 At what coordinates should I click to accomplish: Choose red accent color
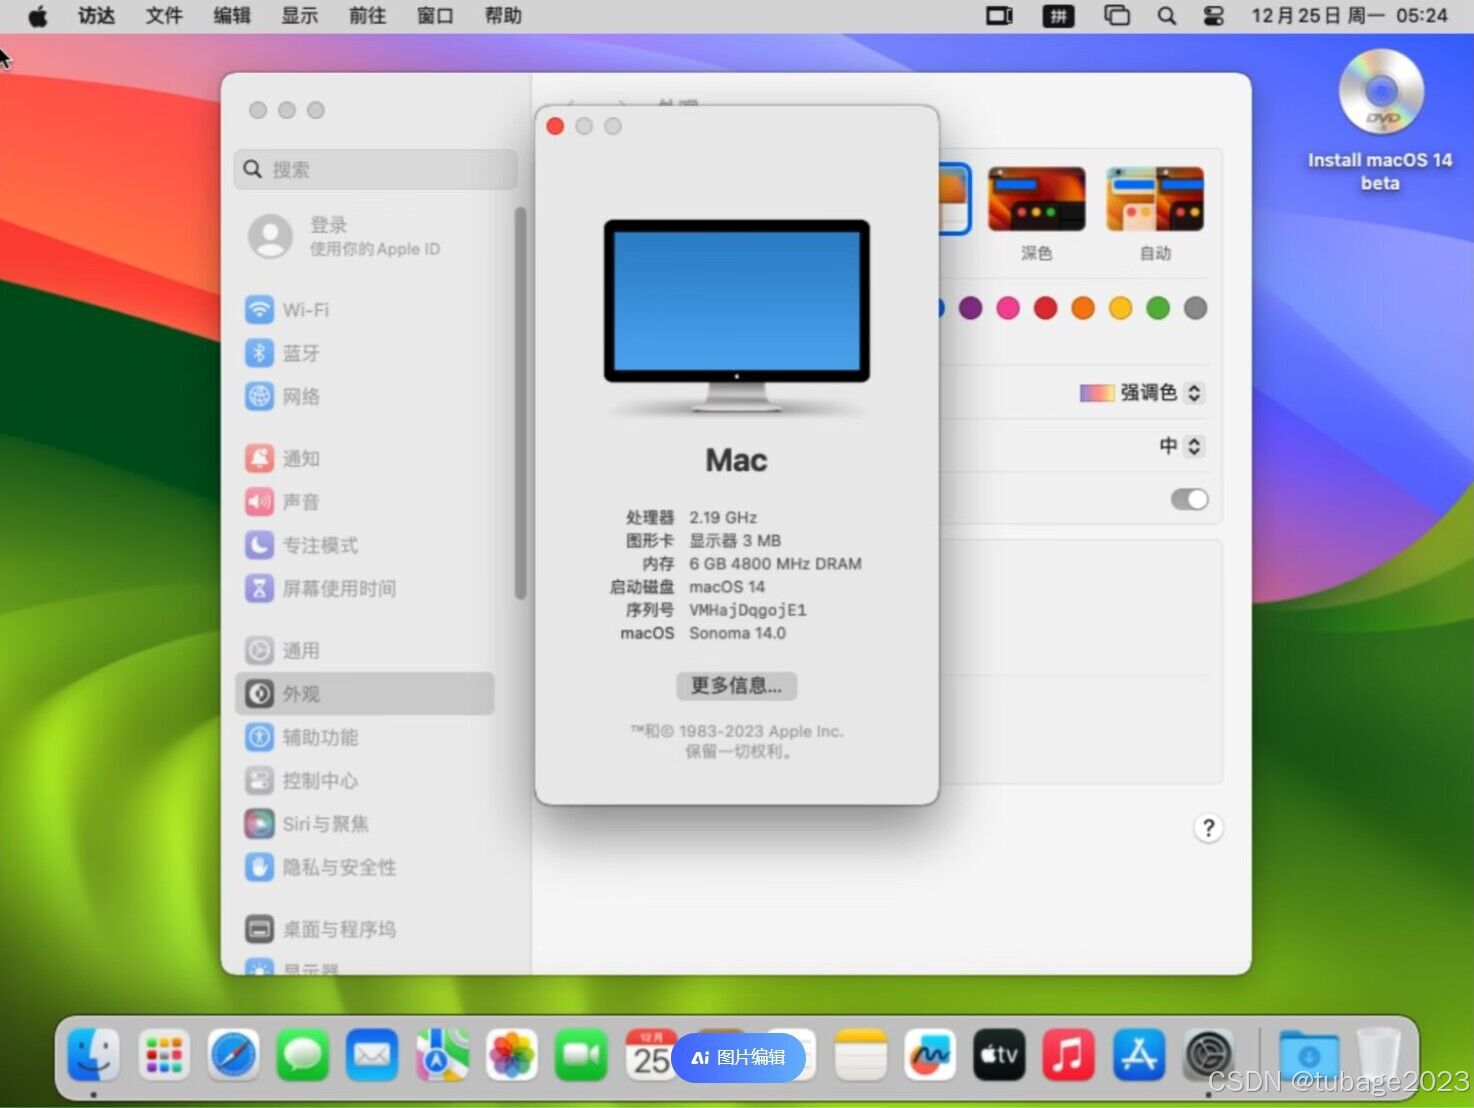[1045, 308]
